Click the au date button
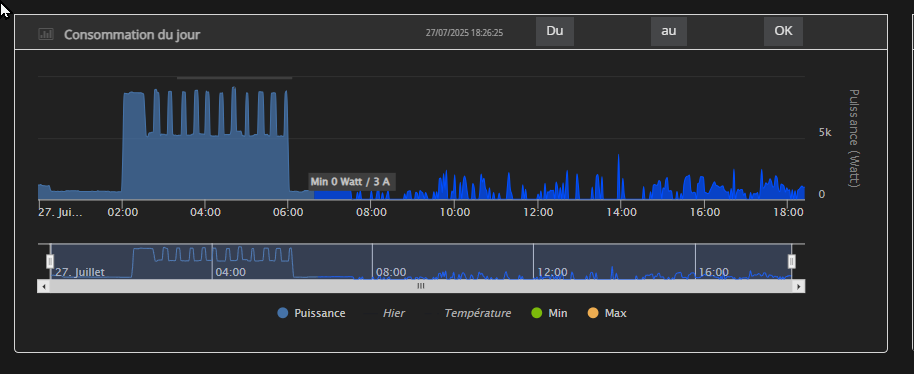 (x=669, y=31)
